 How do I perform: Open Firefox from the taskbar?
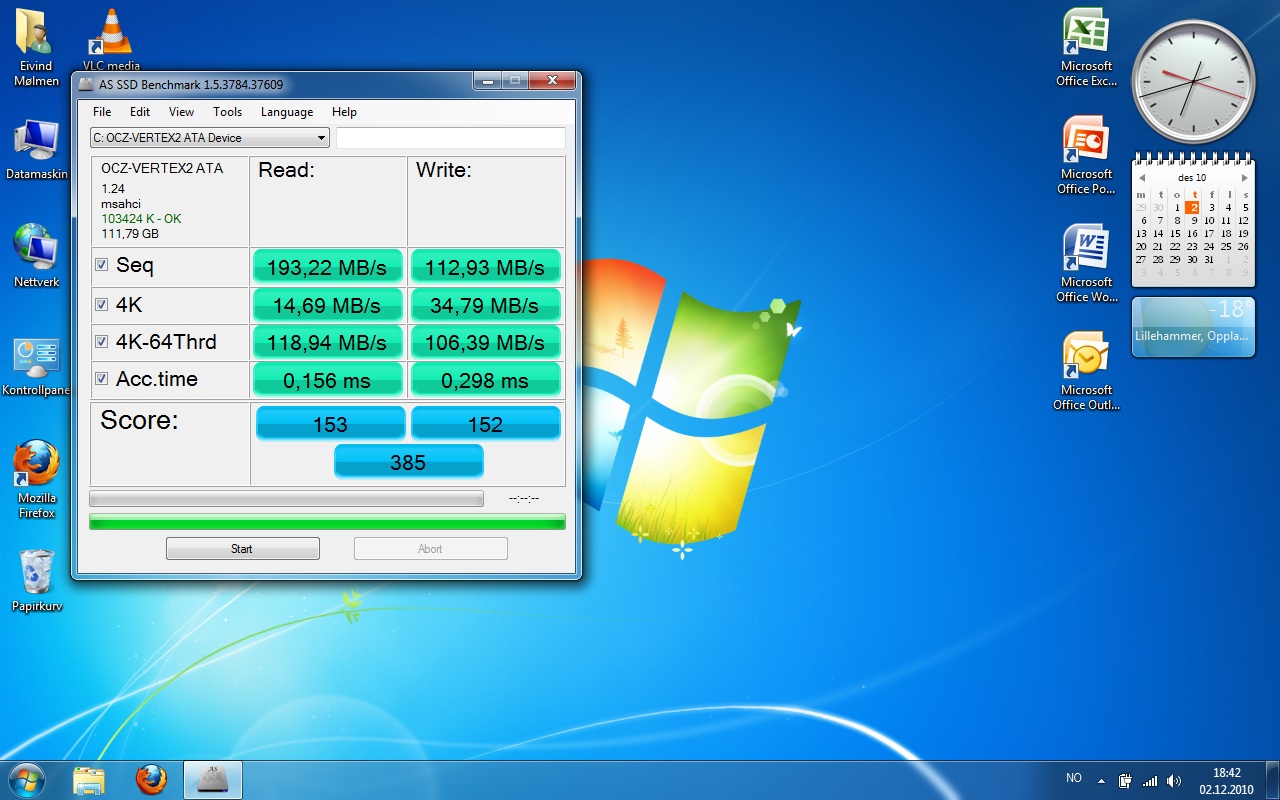tap(151, 780)
